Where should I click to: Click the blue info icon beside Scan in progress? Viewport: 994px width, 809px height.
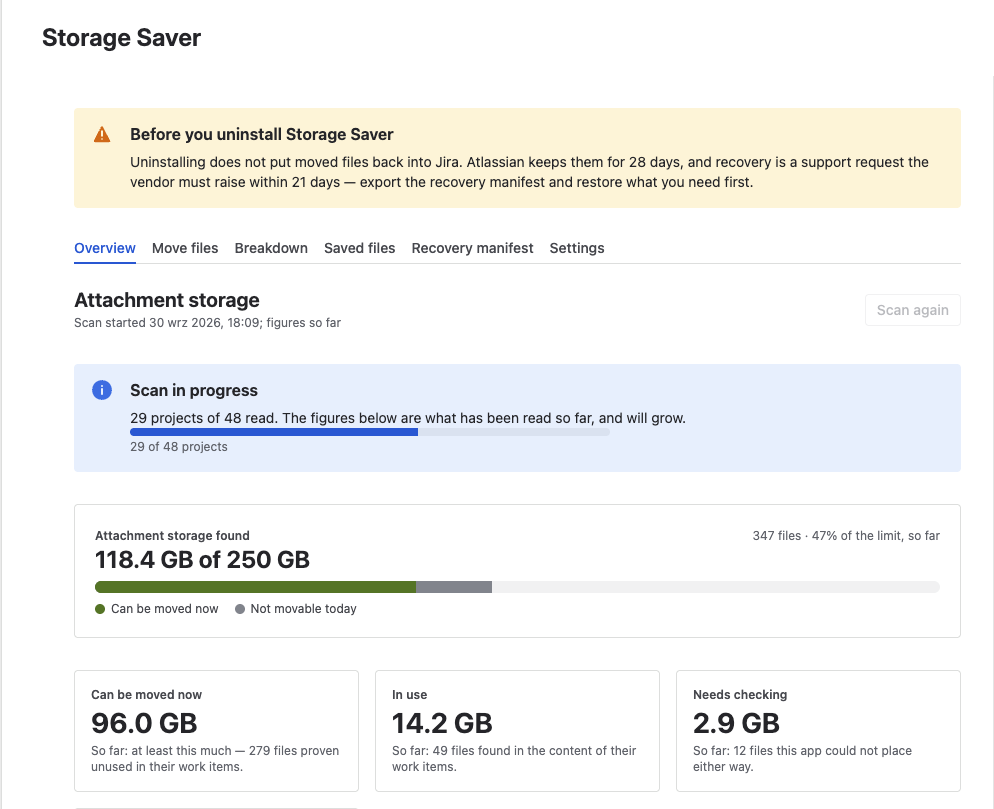coord(102,390)
